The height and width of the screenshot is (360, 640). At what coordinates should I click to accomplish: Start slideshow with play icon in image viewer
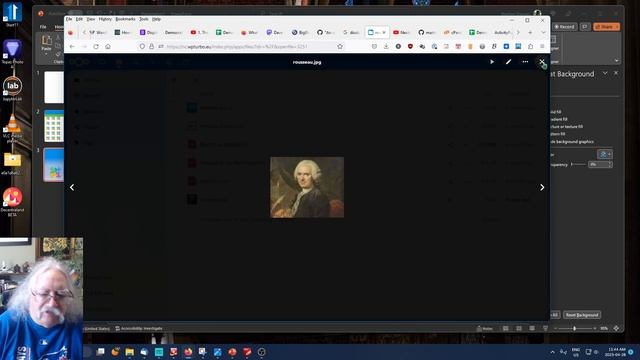point(492,62)
